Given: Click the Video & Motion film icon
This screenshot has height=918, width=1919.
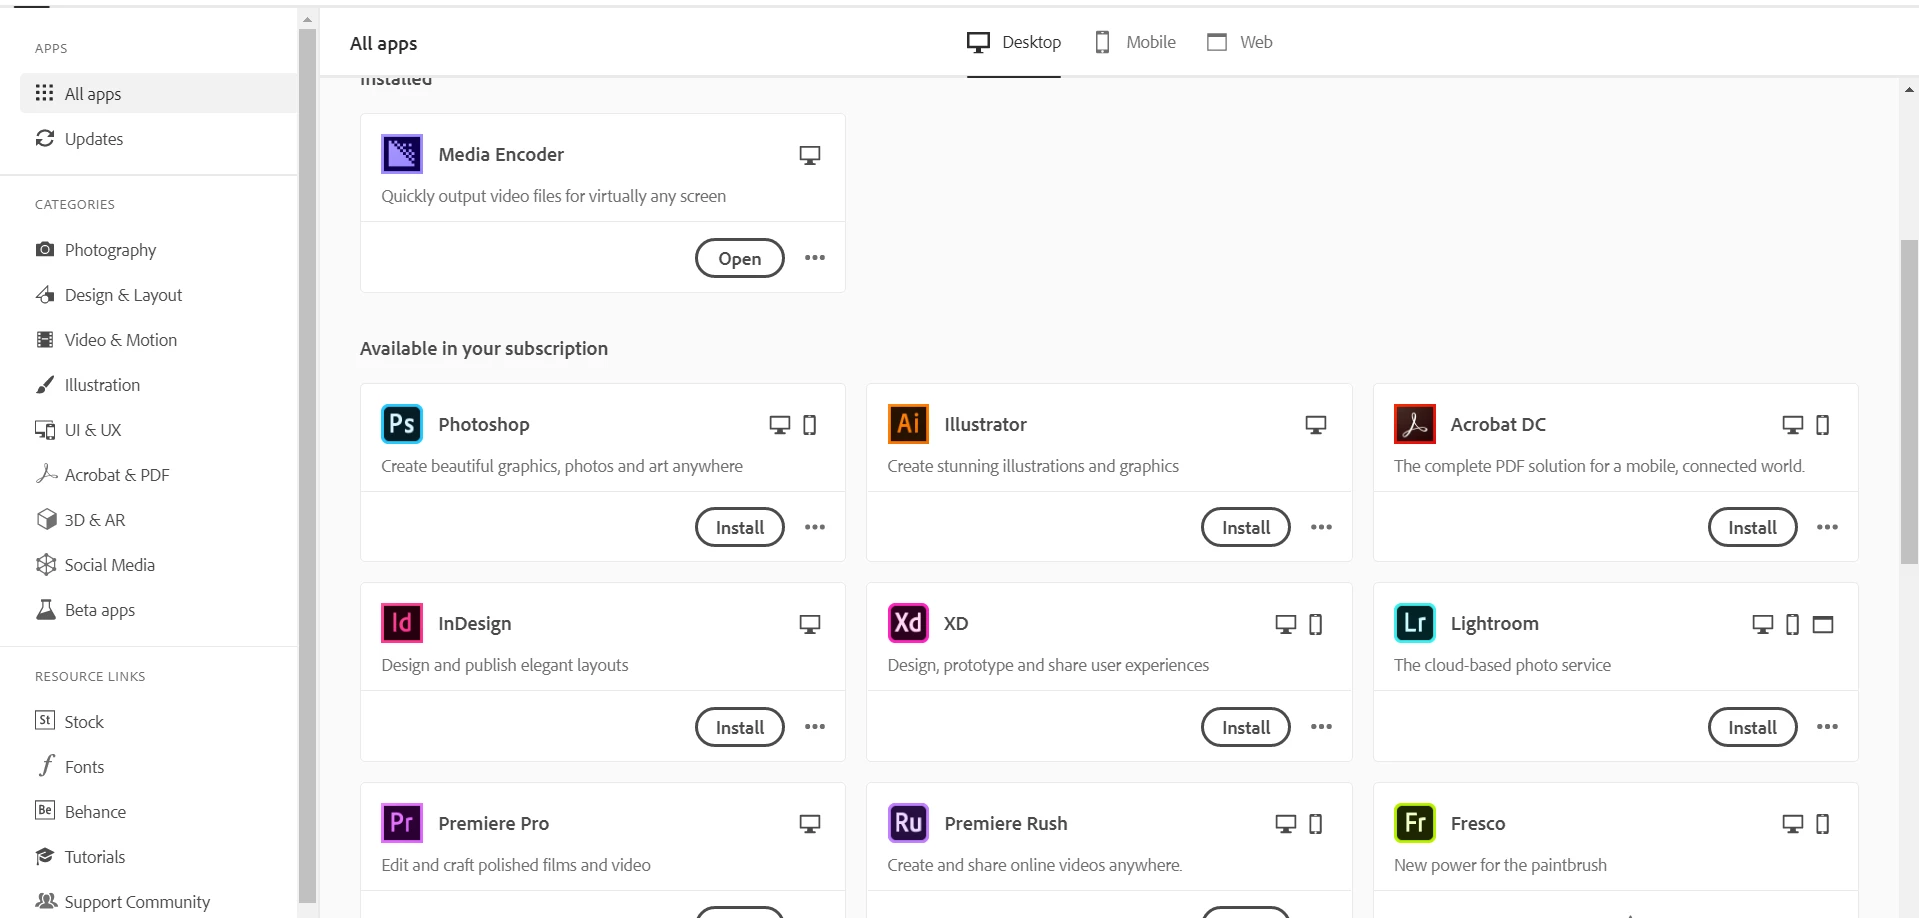Looking at the screenshot, I should [x=45, y=339].
